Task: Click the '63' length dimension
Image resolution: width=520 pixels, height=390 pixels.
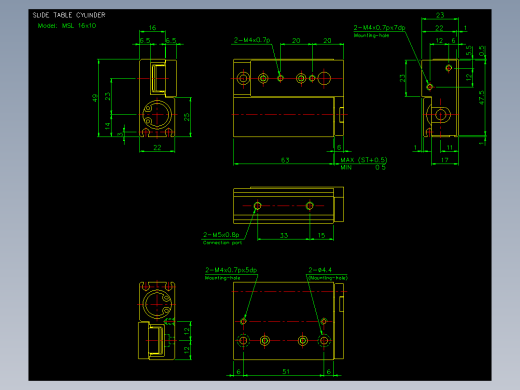Action: click(x=285, y=160)
